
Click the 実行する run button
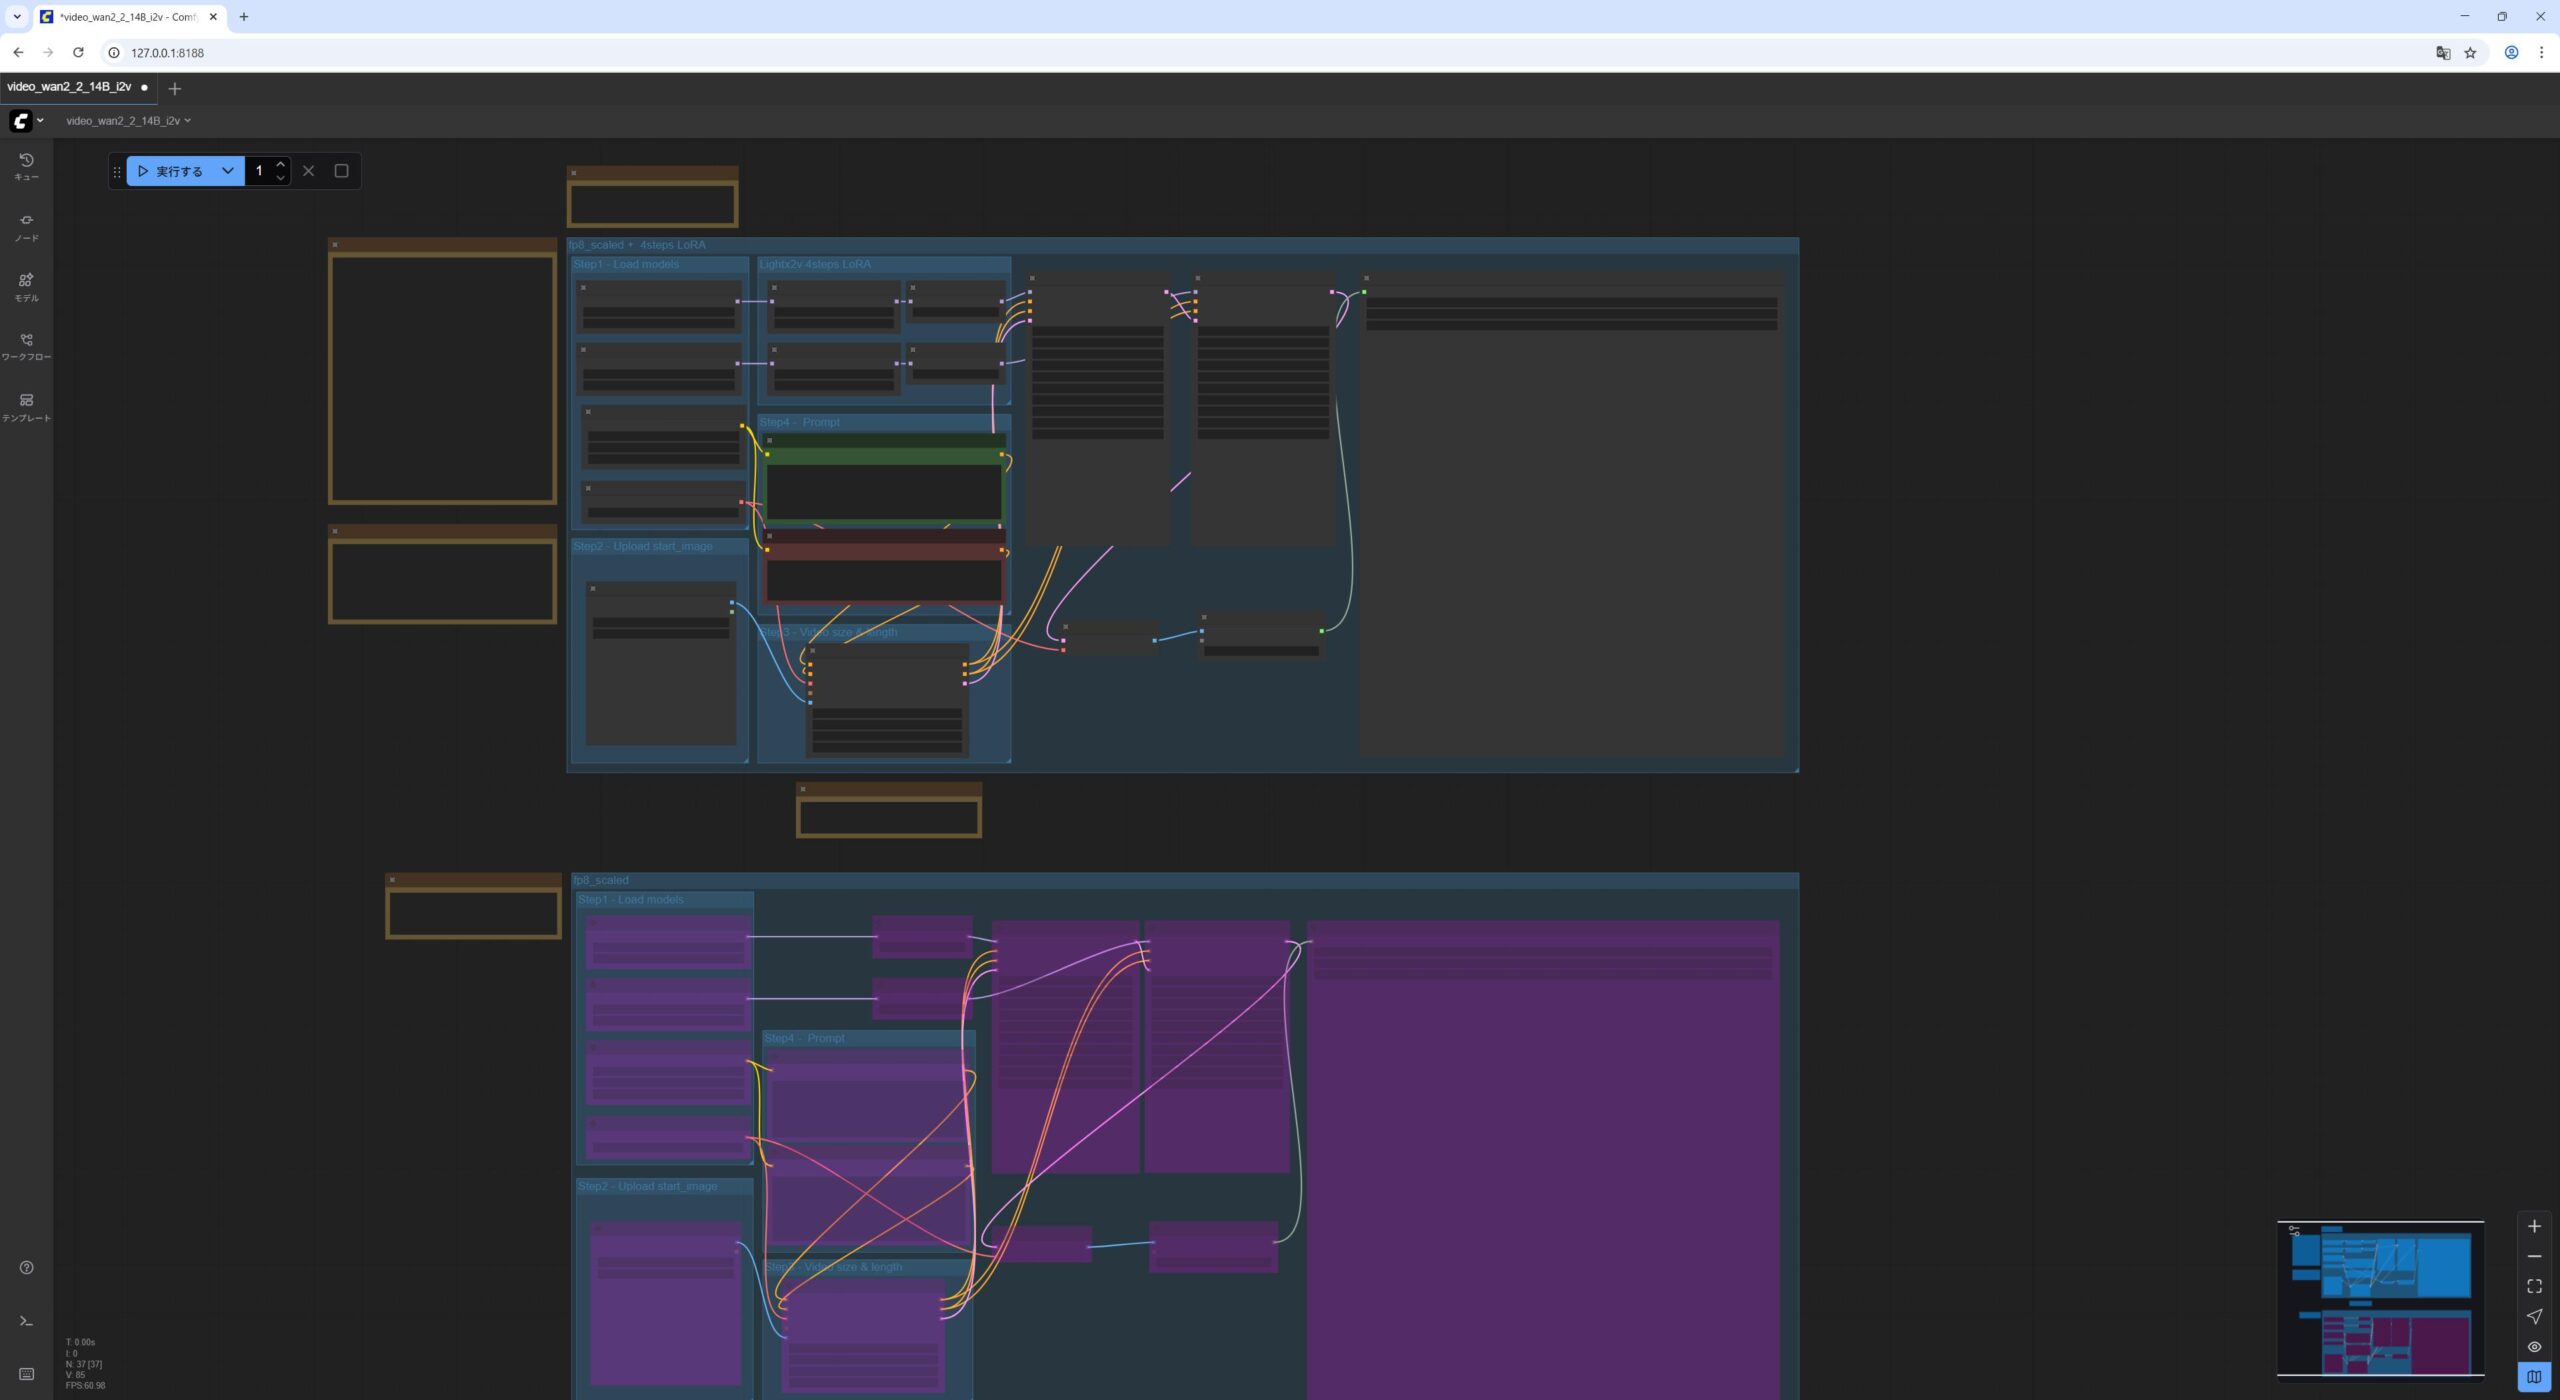169,171
